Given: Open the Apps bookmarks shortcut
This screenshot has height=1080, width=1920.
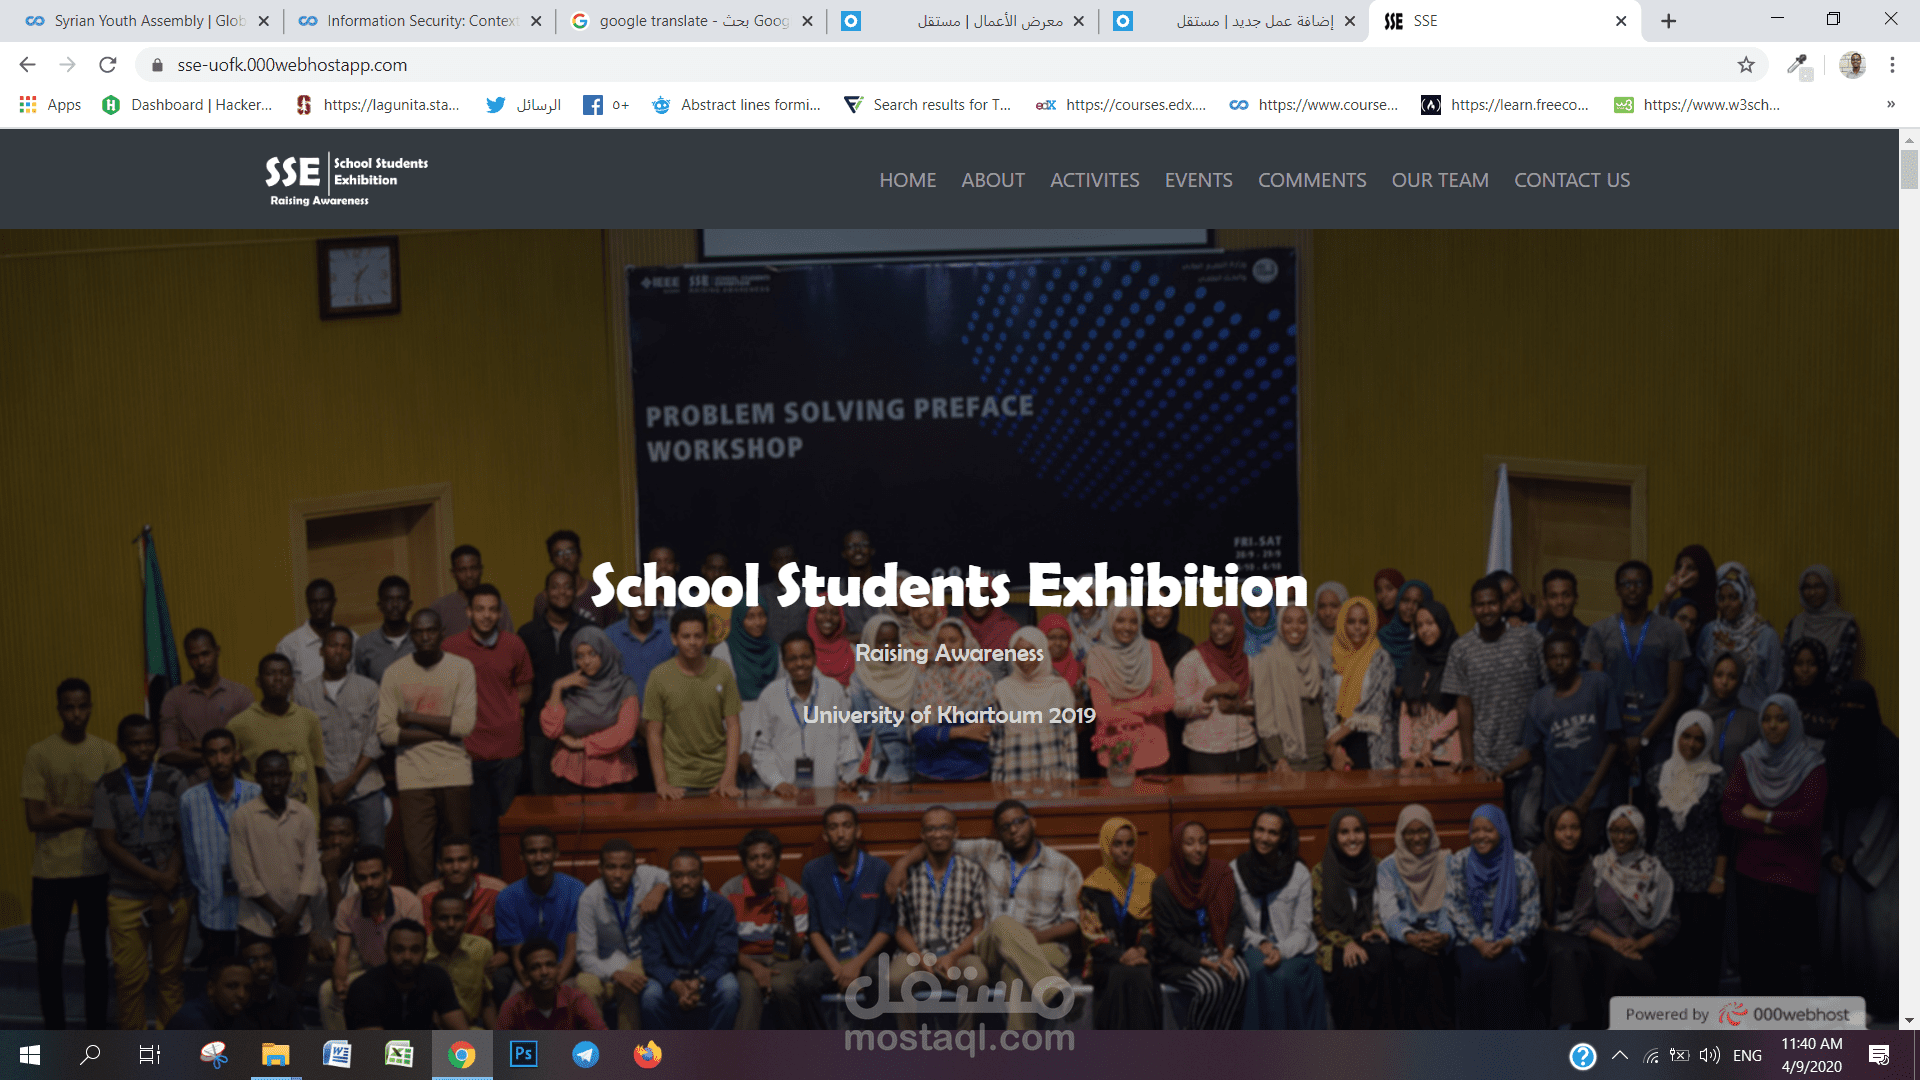Looking at the screenshot, I should click(50, 105).
